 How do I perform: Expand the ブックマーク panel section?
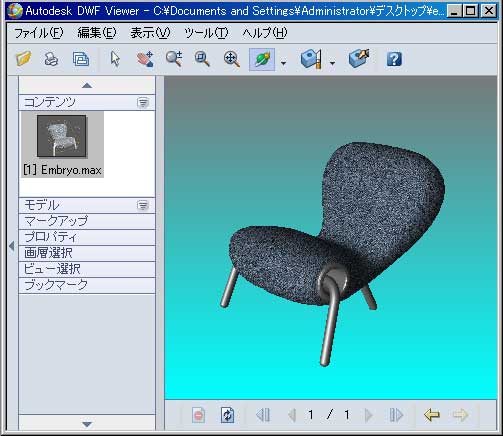[87, 285]
